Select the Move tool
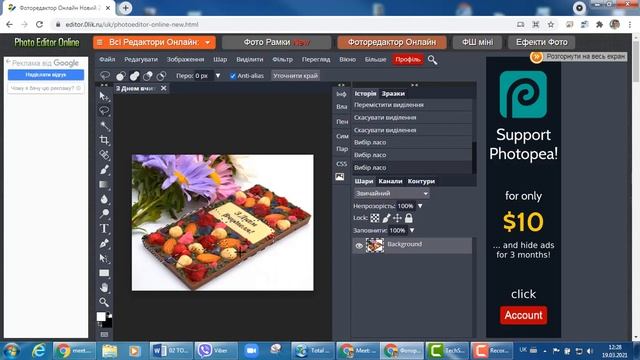640x360 pixels. [104, 96]
